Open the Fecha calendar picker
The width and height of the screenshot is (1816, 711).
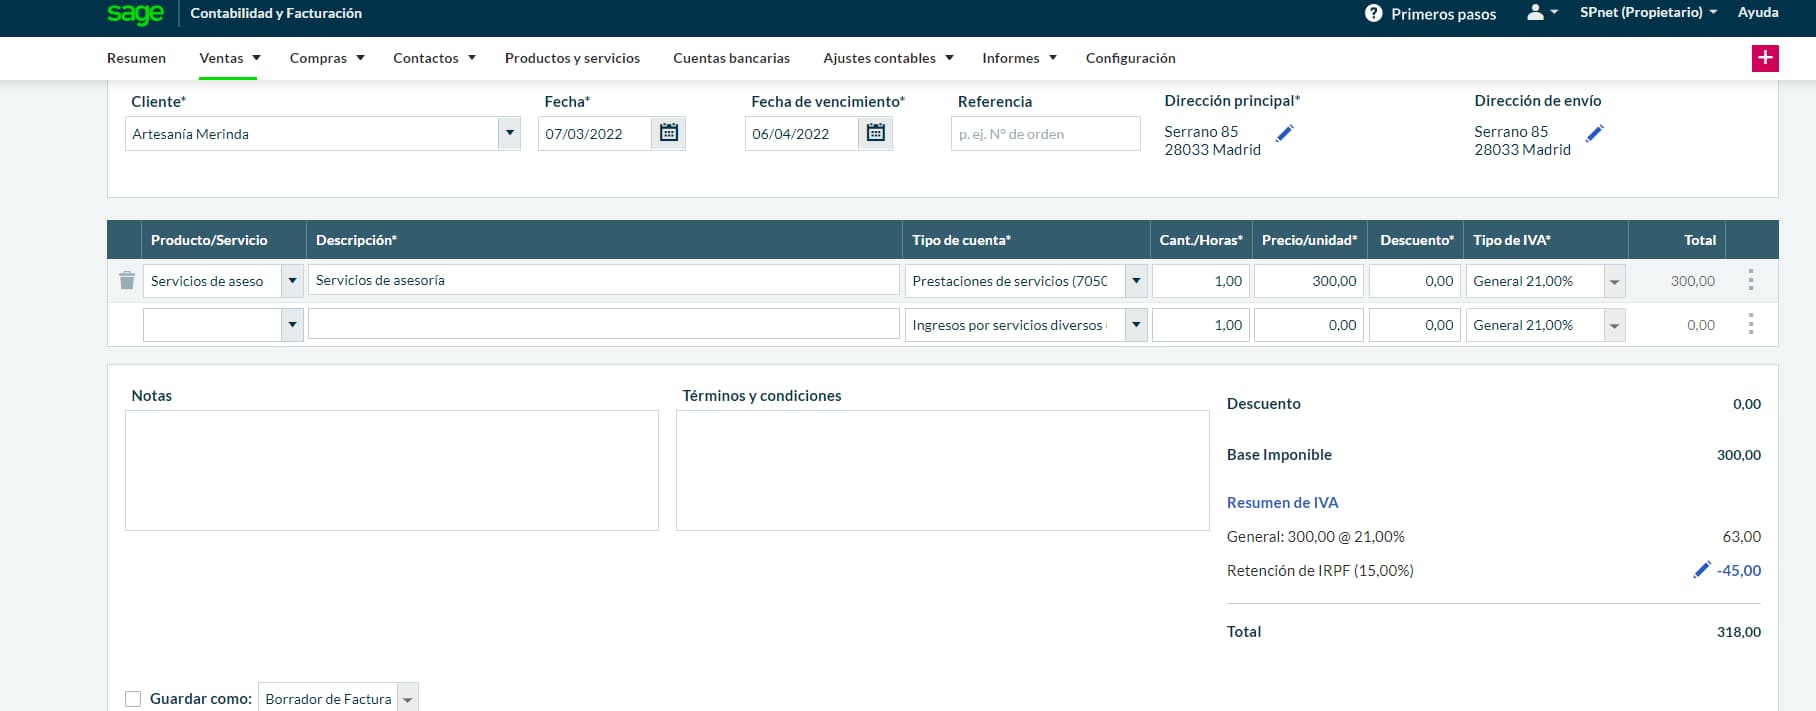pos(668,133)
